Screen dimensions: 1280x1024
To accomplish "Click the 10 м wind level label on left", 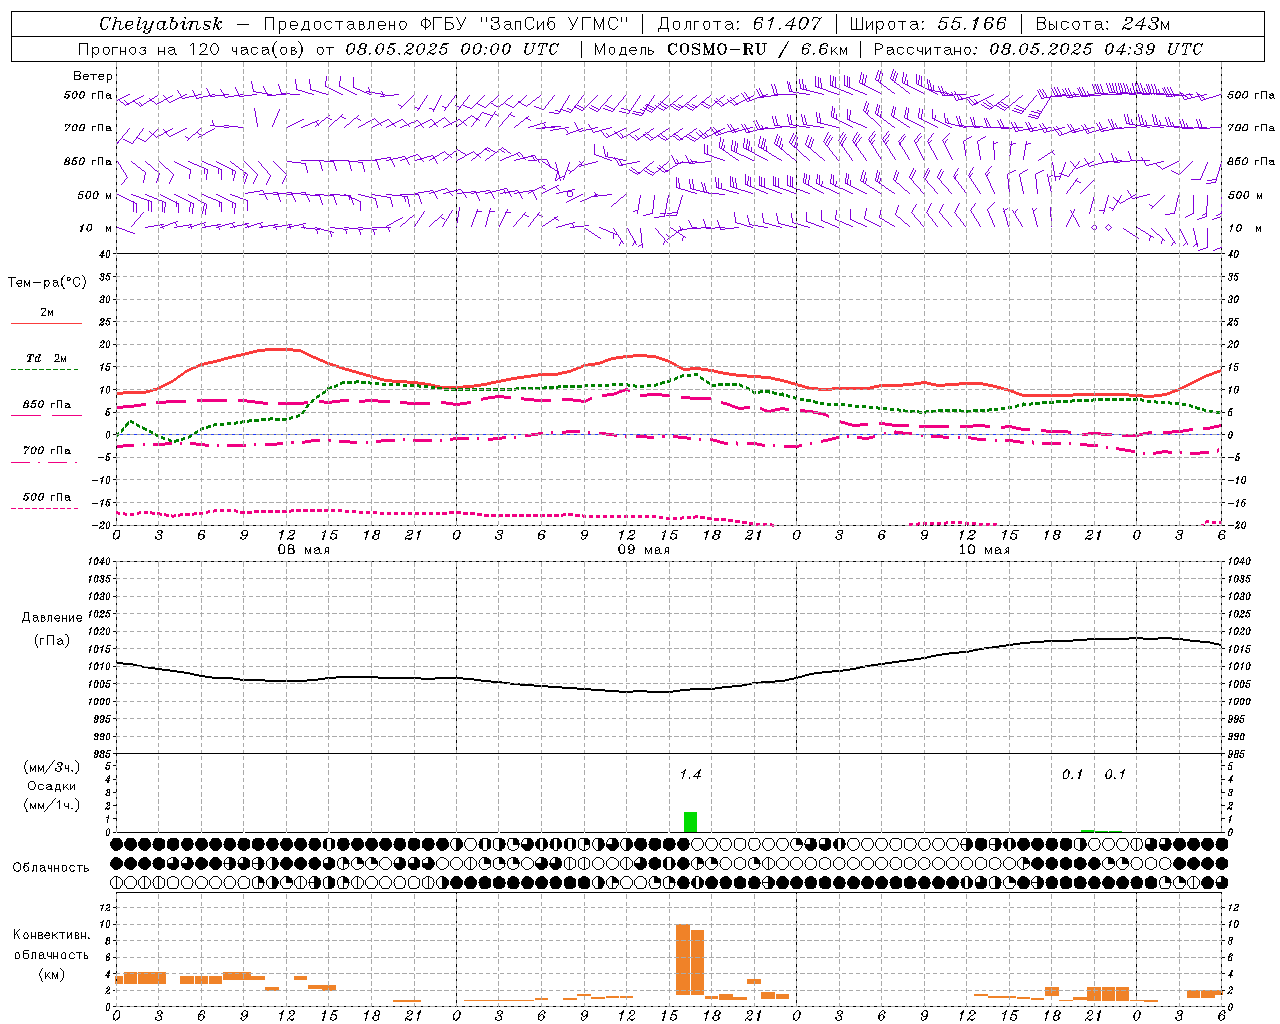I will pyautogui.click(x=96, y=228).
